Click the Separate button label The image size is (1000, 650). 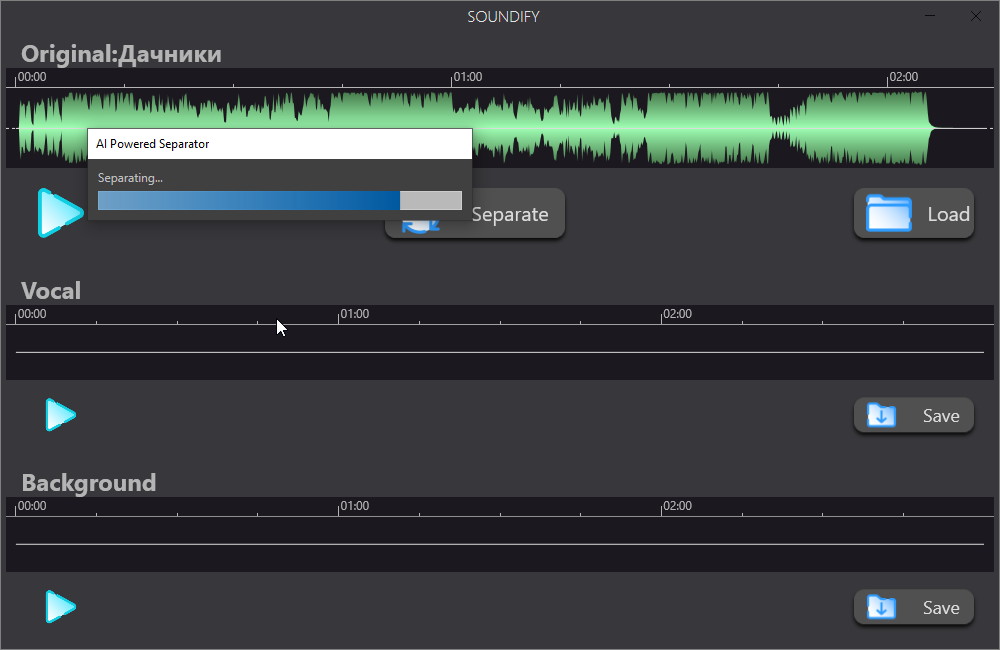pos(510,214)
